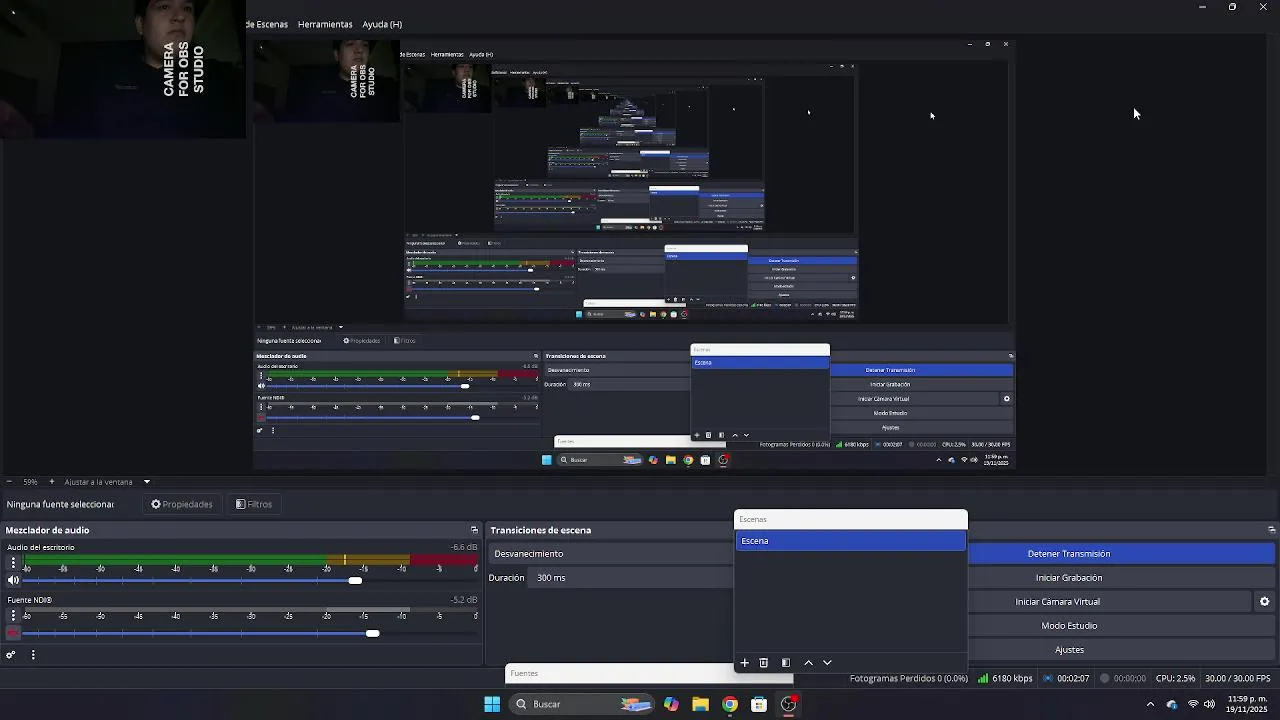Viewport: 1280px width, 720px height.
Task: Open Google Chrome from taskbar
Action: click(x=730, y=704)
